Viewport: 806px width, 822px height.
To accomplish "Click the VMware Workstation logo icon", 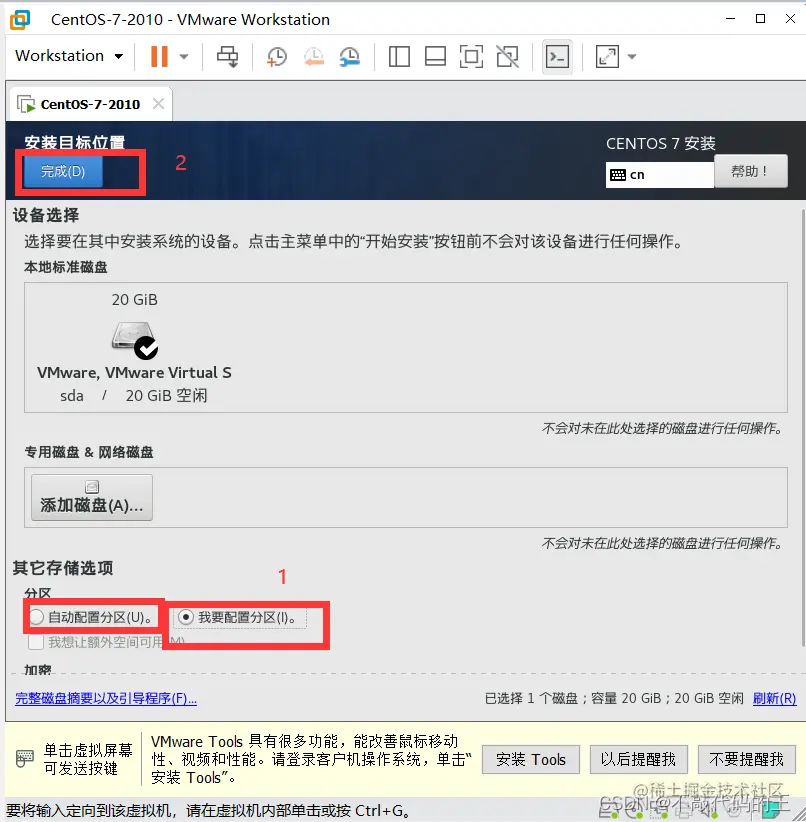I will click(x=20, y=19).
